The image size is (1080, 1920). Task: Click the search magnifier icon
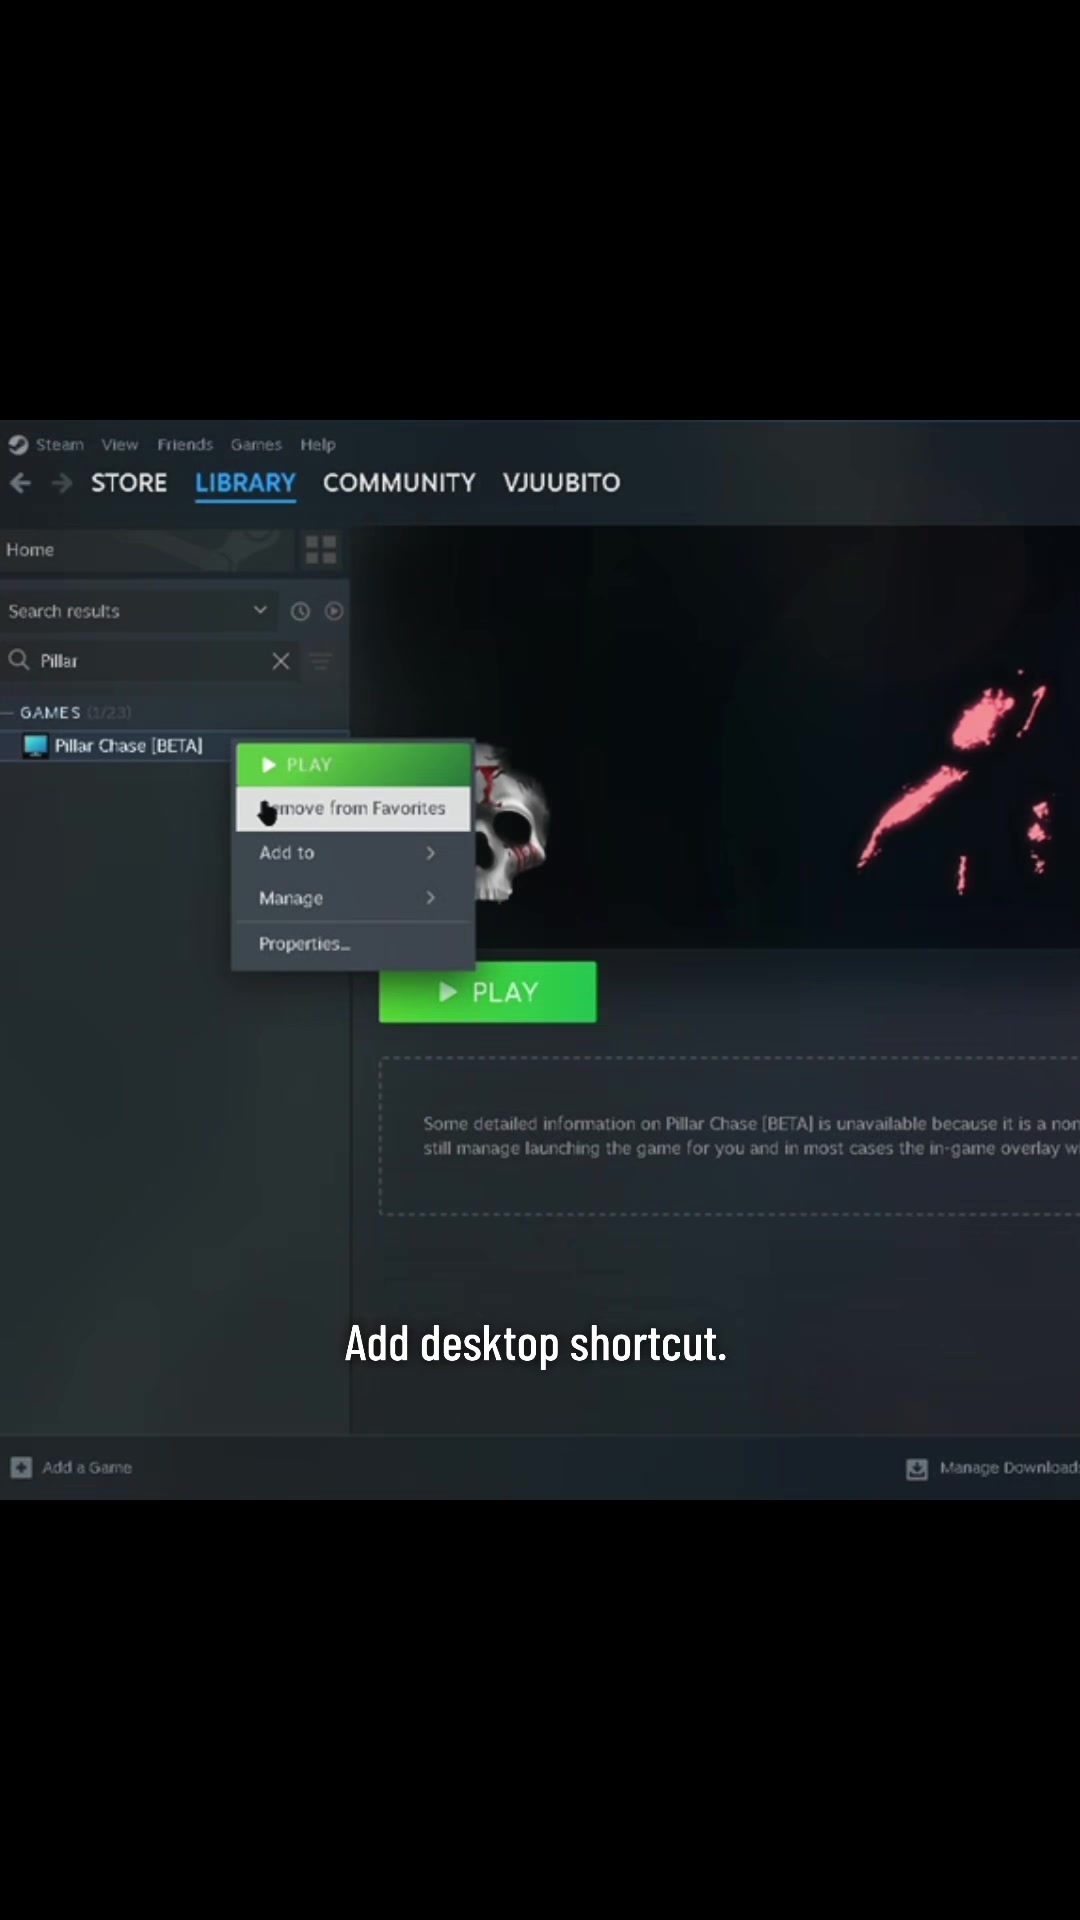19,660
